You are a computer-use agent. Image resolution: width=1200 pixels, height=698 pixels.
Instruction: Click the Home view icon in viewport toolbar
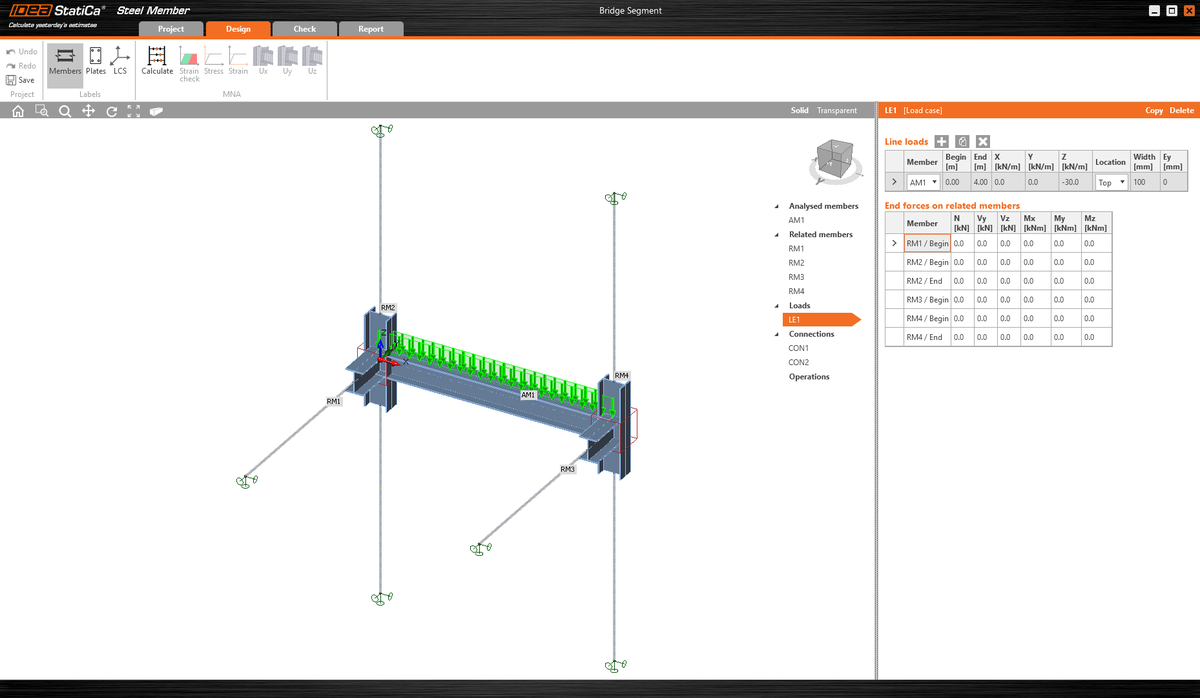[17, 111]
